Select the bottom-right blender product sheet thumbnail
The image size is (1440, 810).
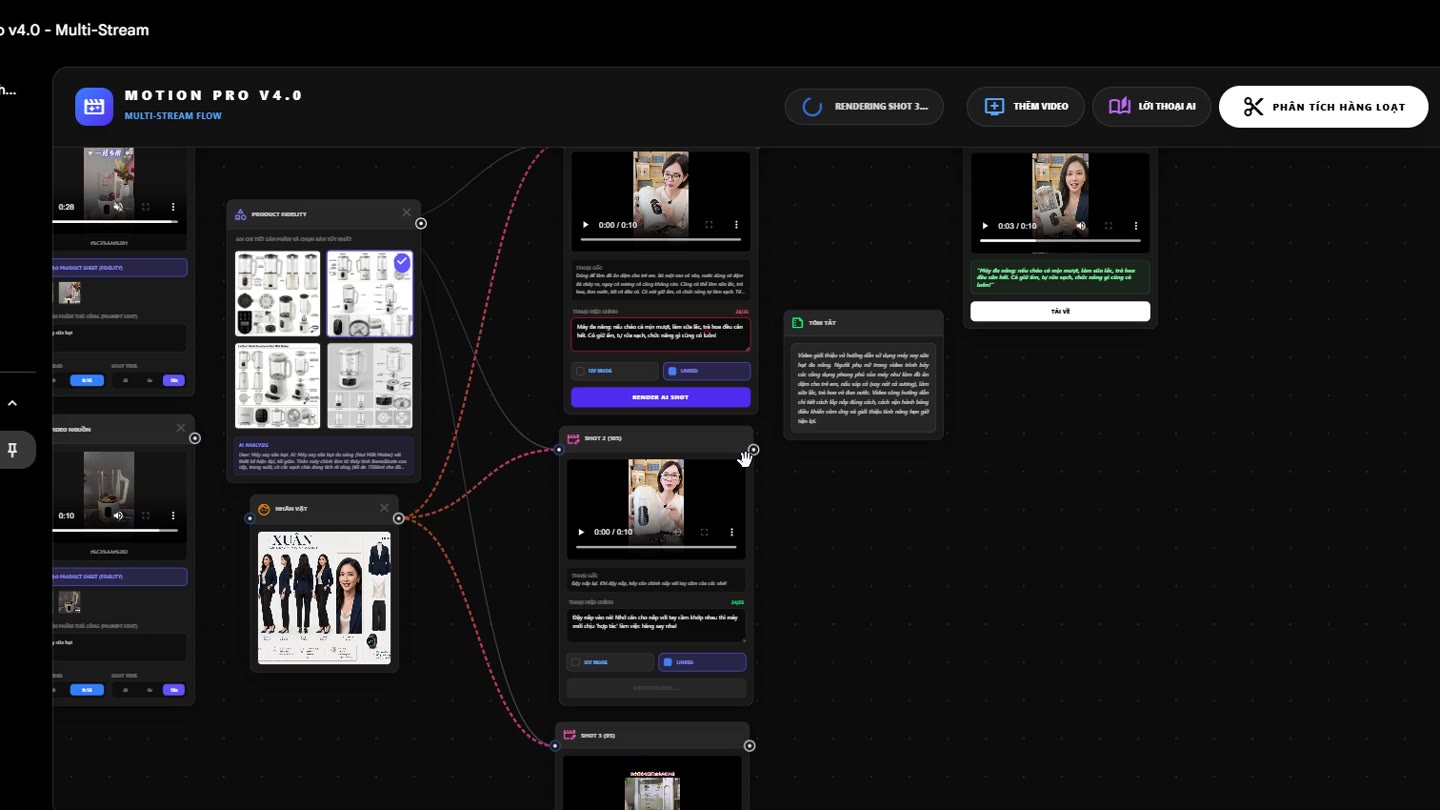pos(370,386)
